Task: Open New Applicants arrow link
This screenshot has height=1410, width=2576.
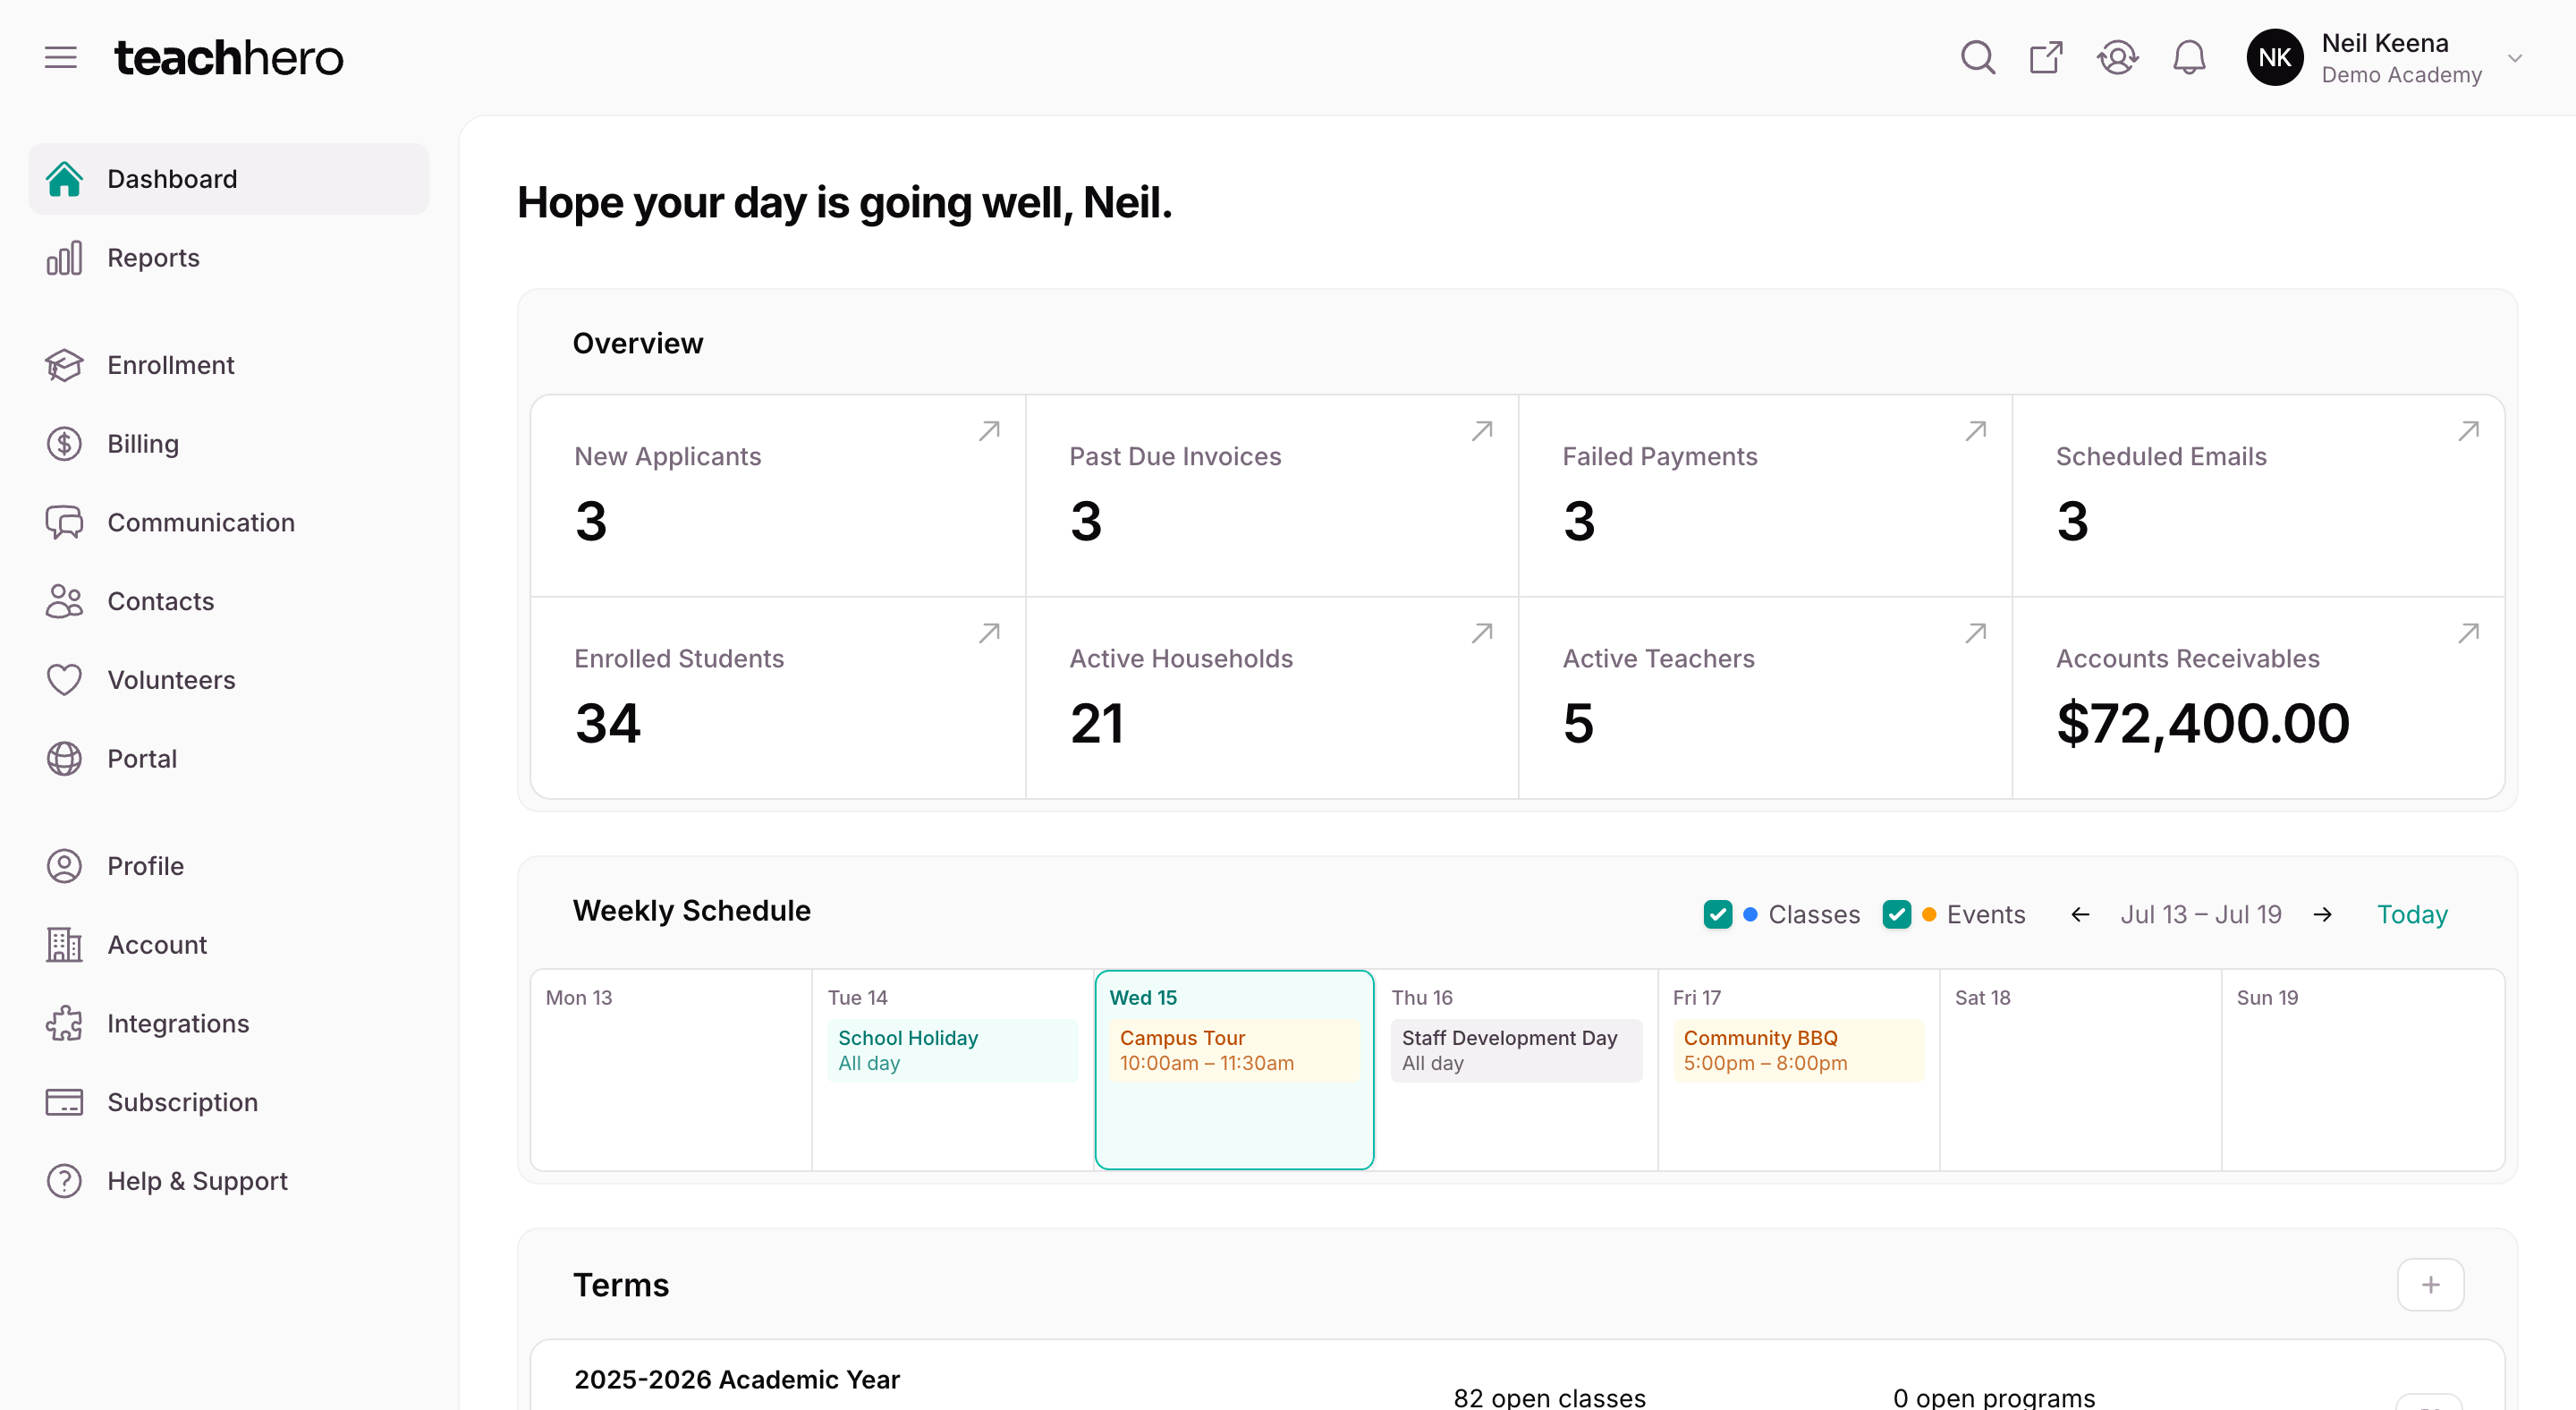Action: (989, 431)
